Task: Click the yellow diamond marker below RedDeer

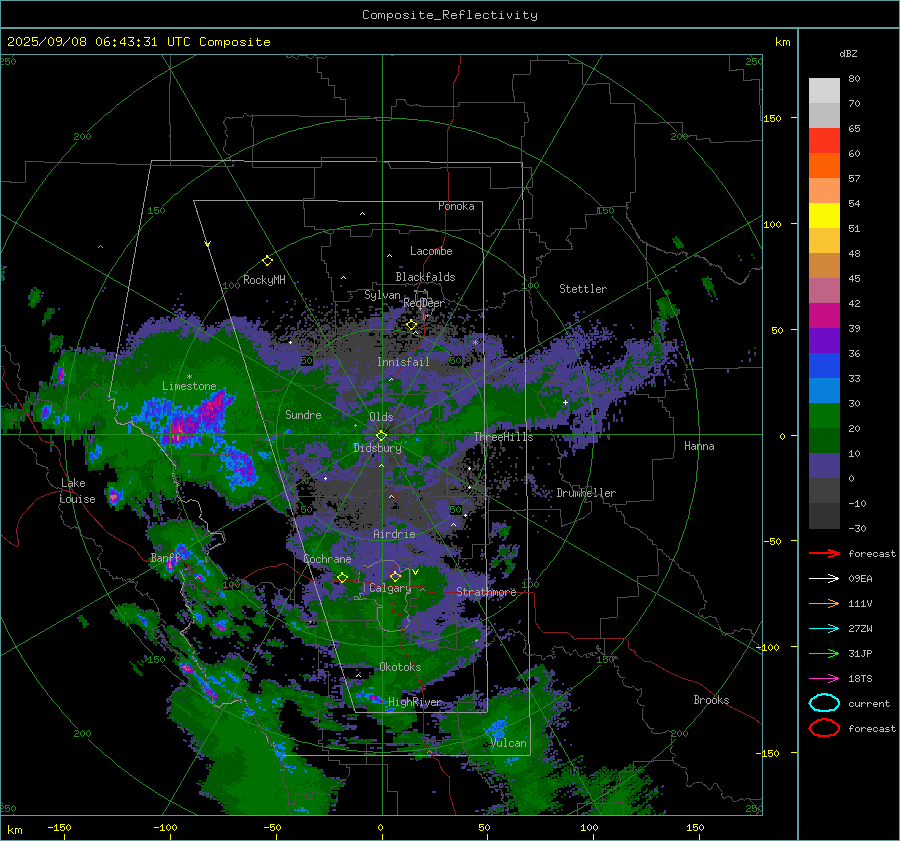Action: (x=411, y=325)
